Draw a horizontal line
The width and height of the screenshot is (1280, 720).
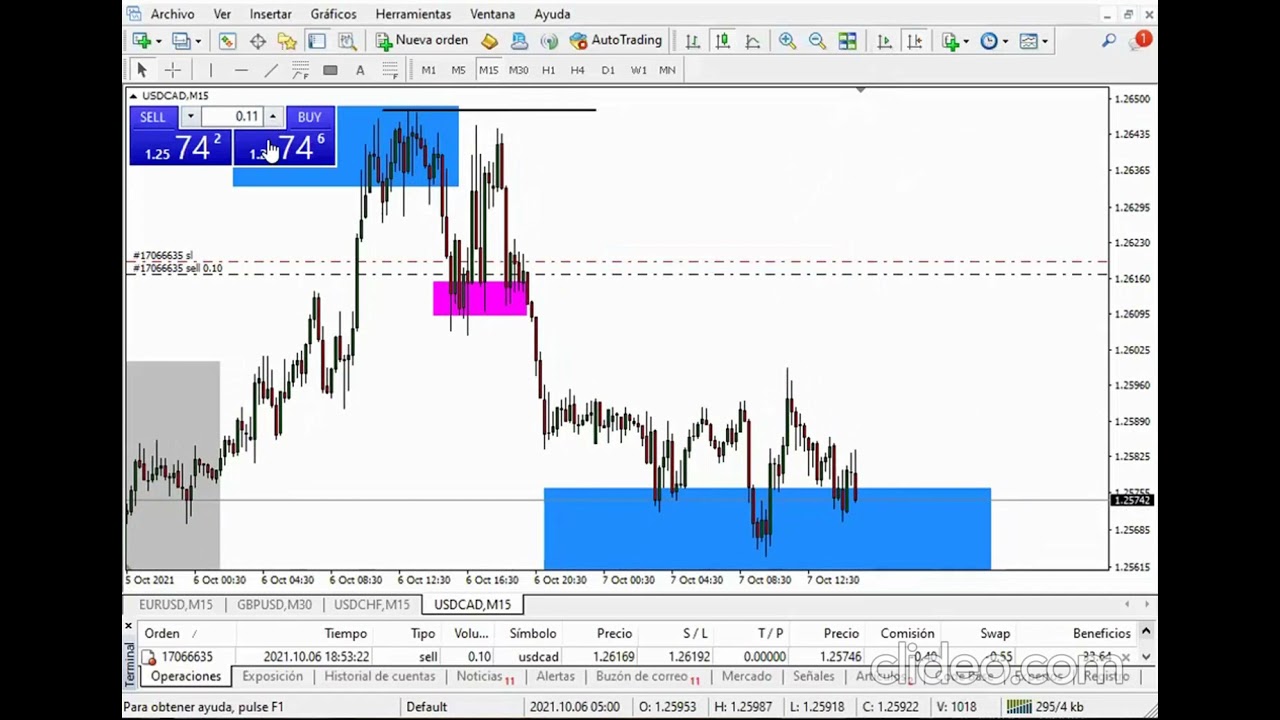[x=240, y=70]
